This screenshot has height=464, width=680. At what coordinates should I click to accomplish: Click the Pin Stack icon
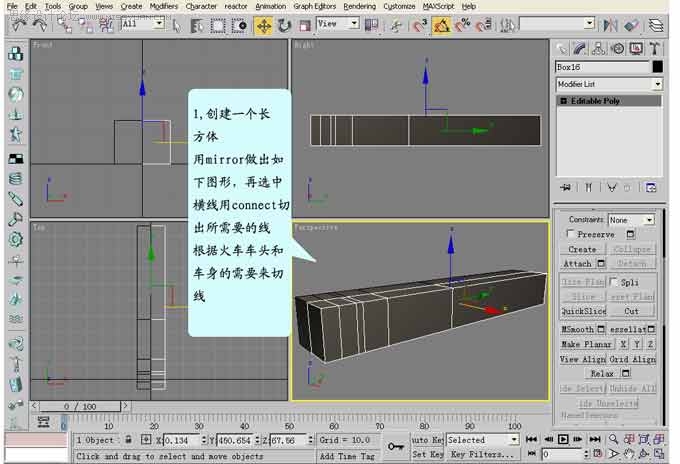click(x=565, y=188)
